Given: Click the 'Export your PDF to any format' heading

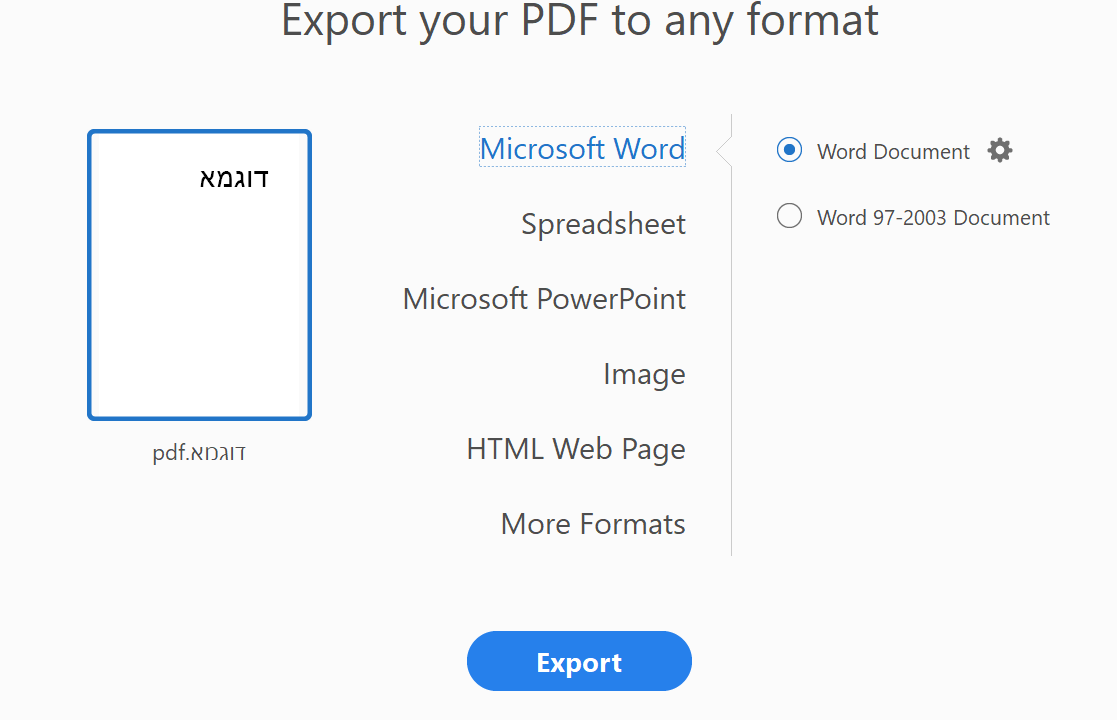Looking at the screenshot, I should [x=580, y=21].
